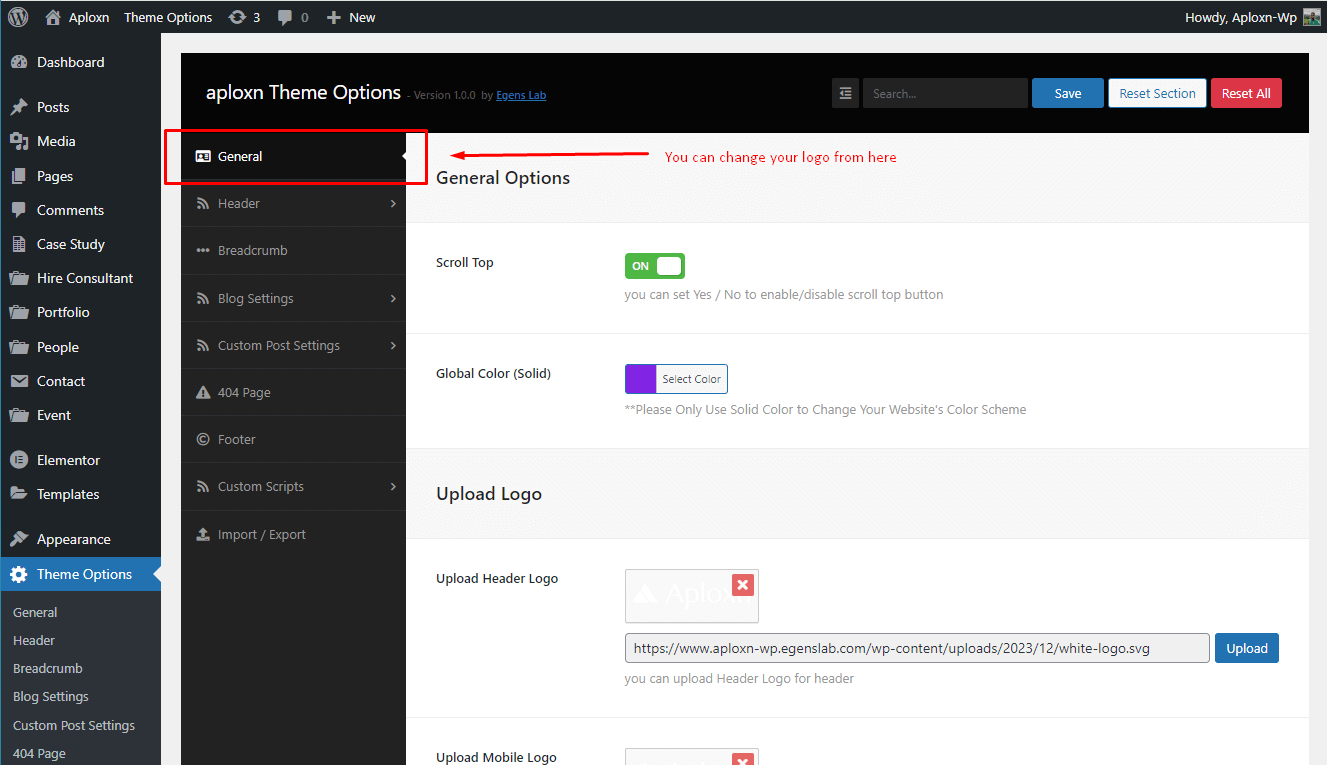
Task: Toggle the Scroll Top ON switch
Action: (x=655, y=266)
